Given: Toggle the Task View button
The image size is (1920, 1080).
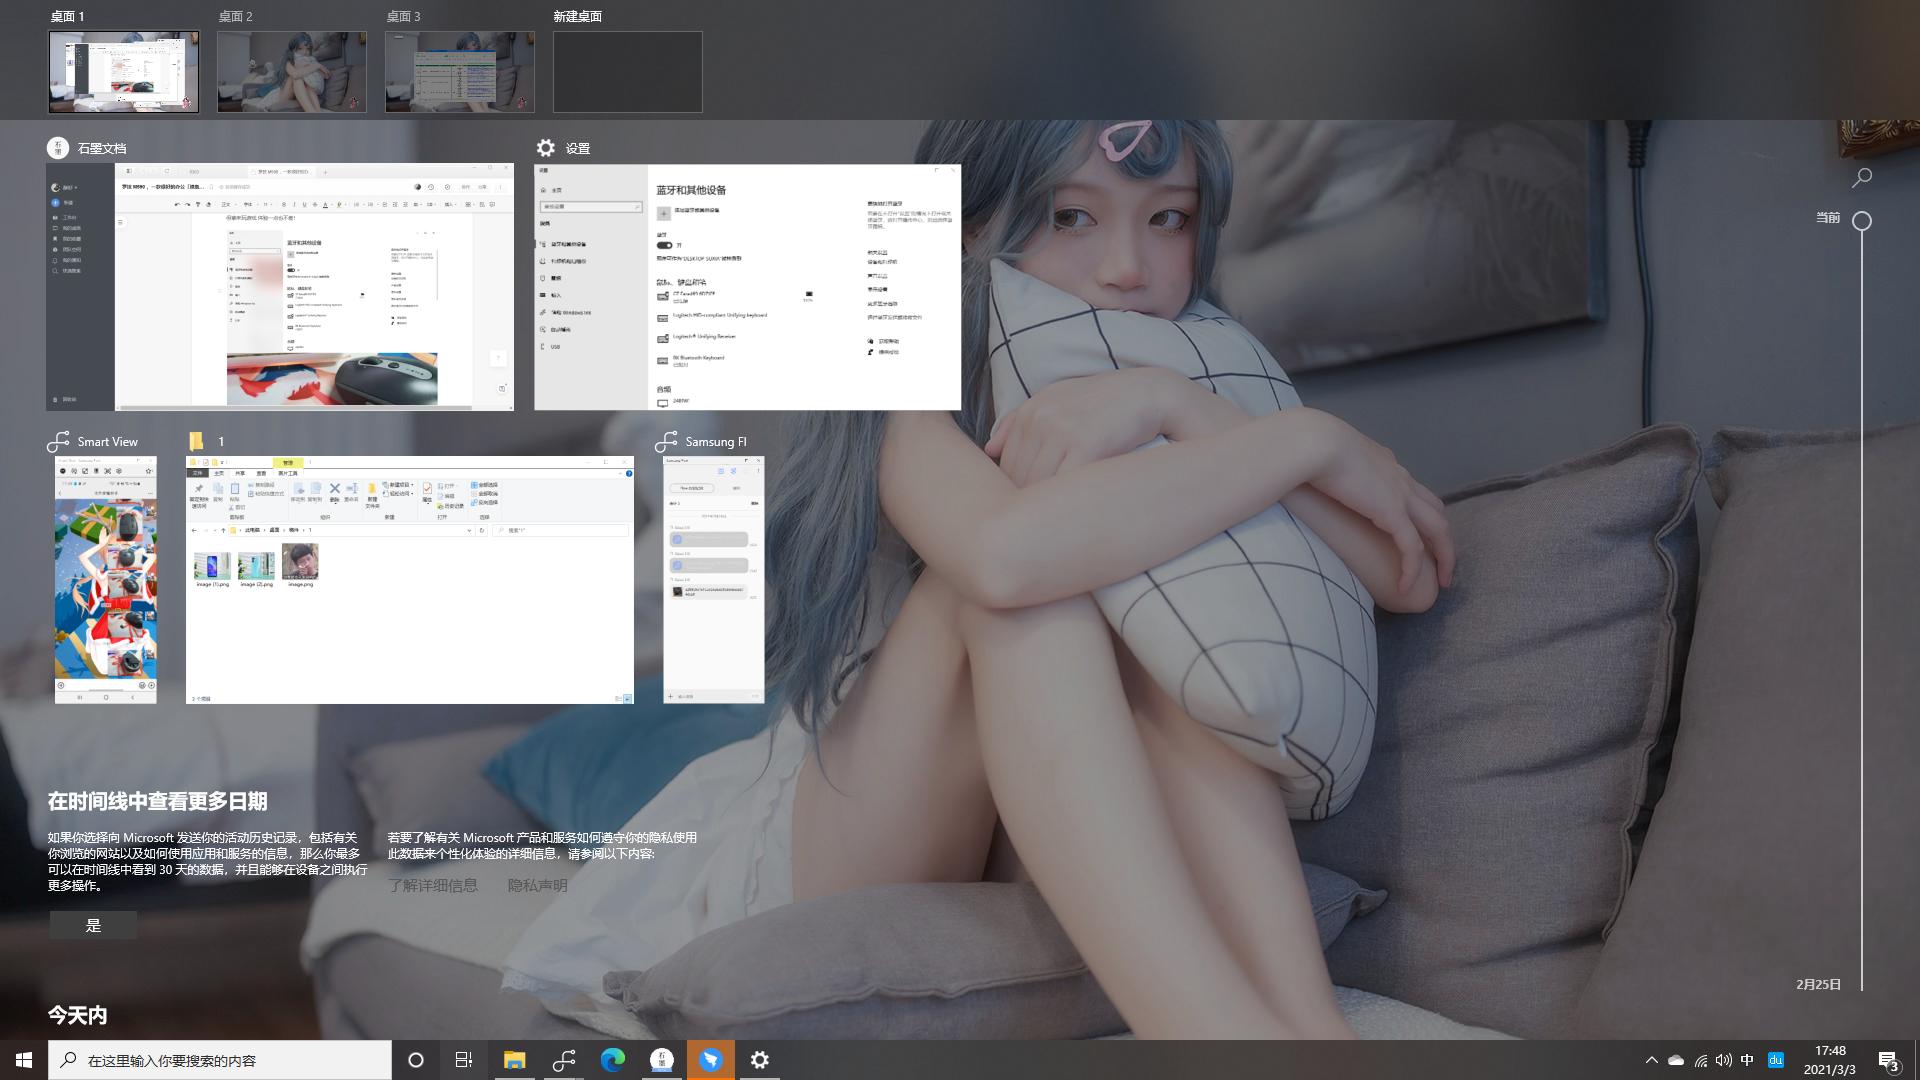Looking at the screenshot, I should pyautogui.click(x=464, y=1060).
